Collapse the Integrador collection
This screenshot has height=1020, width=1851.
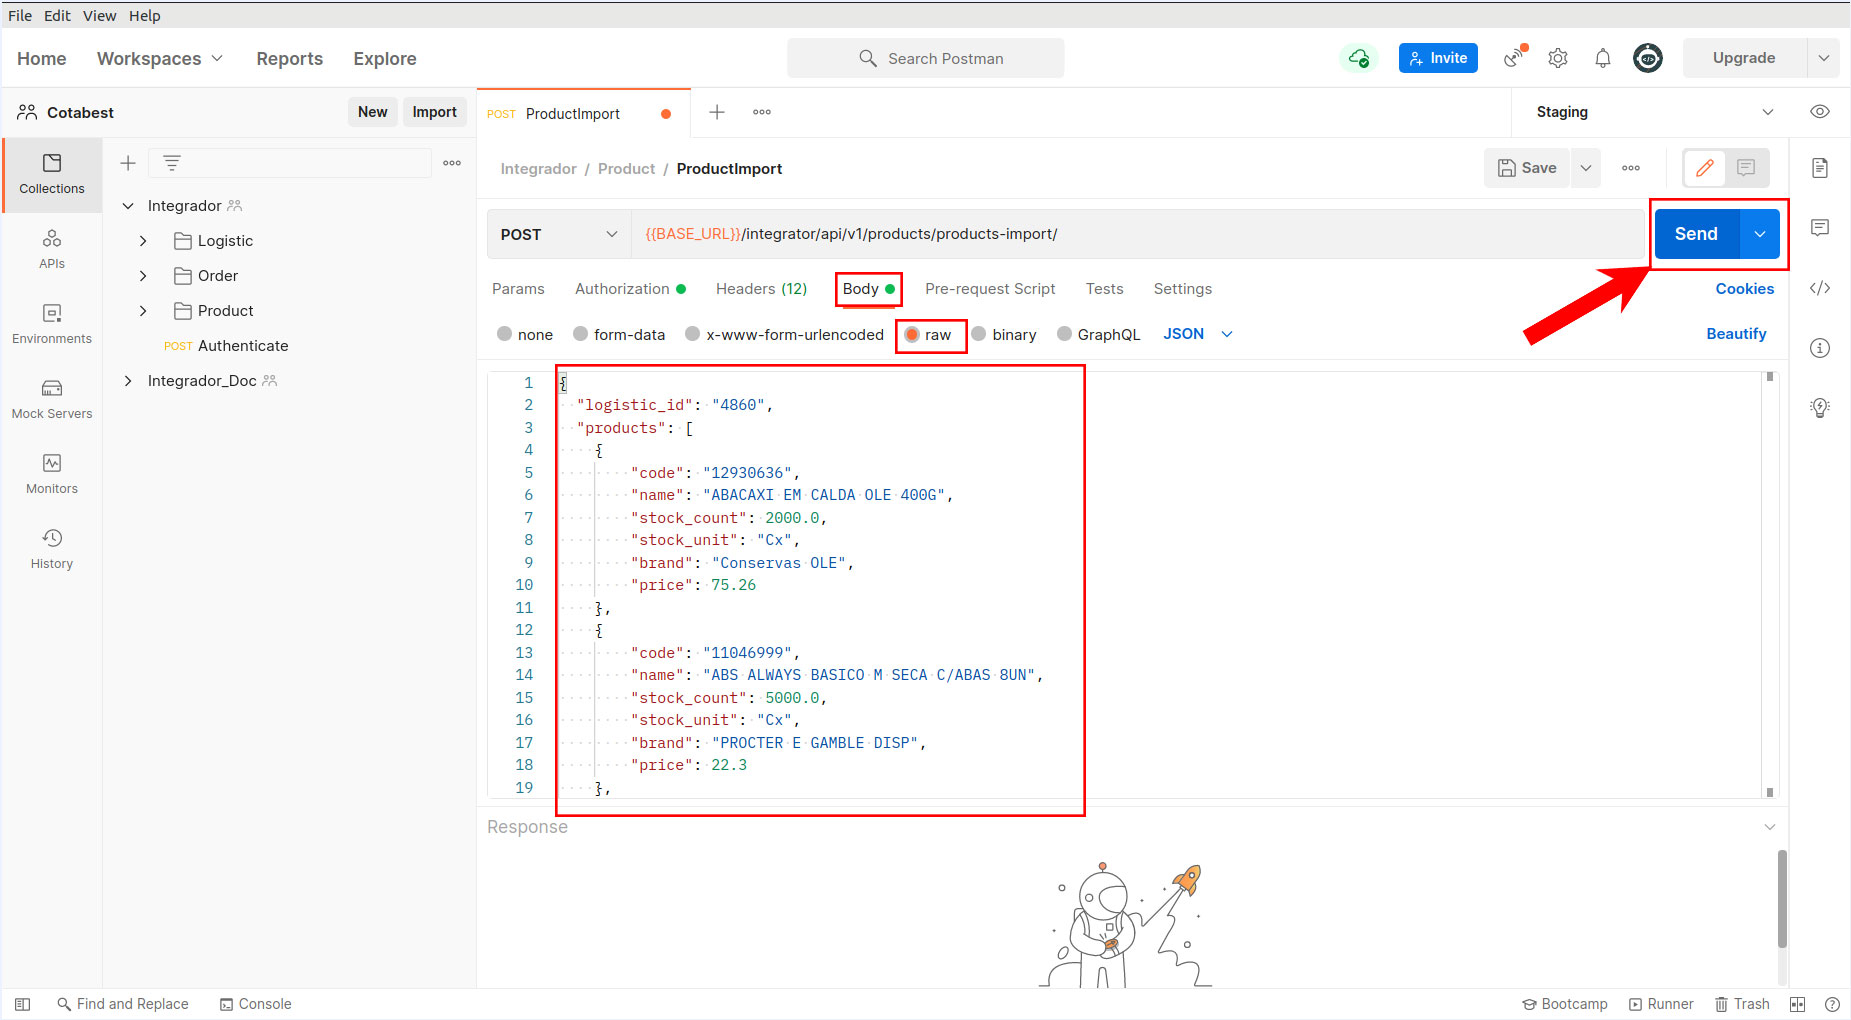pos(128,206)
